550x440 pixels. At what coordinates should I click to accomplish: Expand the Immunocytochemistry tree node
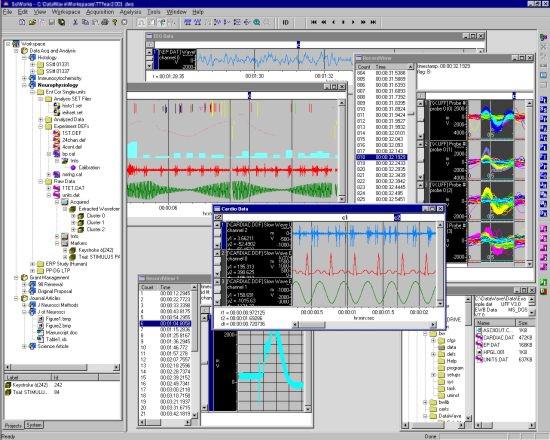point(24,78)
